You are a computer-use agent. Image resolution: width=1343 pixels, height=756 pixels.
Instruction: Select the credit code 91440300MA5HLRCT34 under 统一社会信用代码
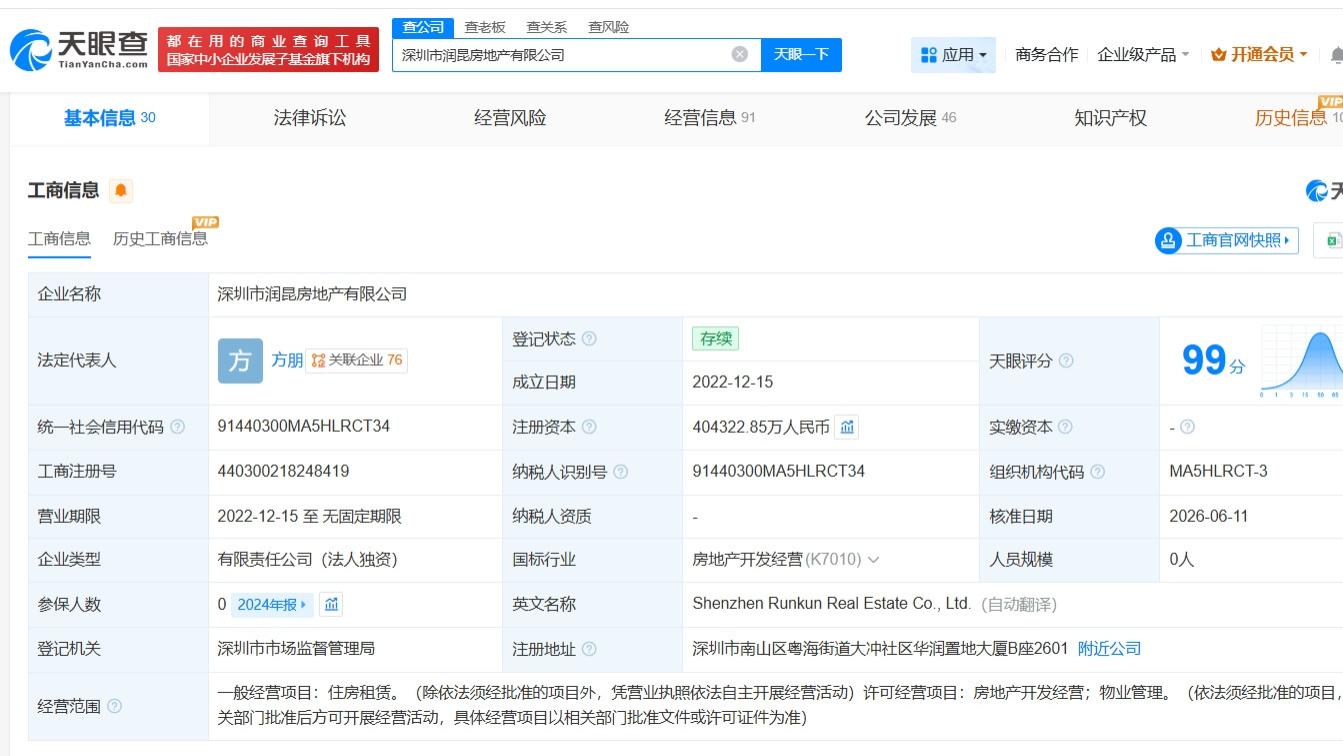304,426
